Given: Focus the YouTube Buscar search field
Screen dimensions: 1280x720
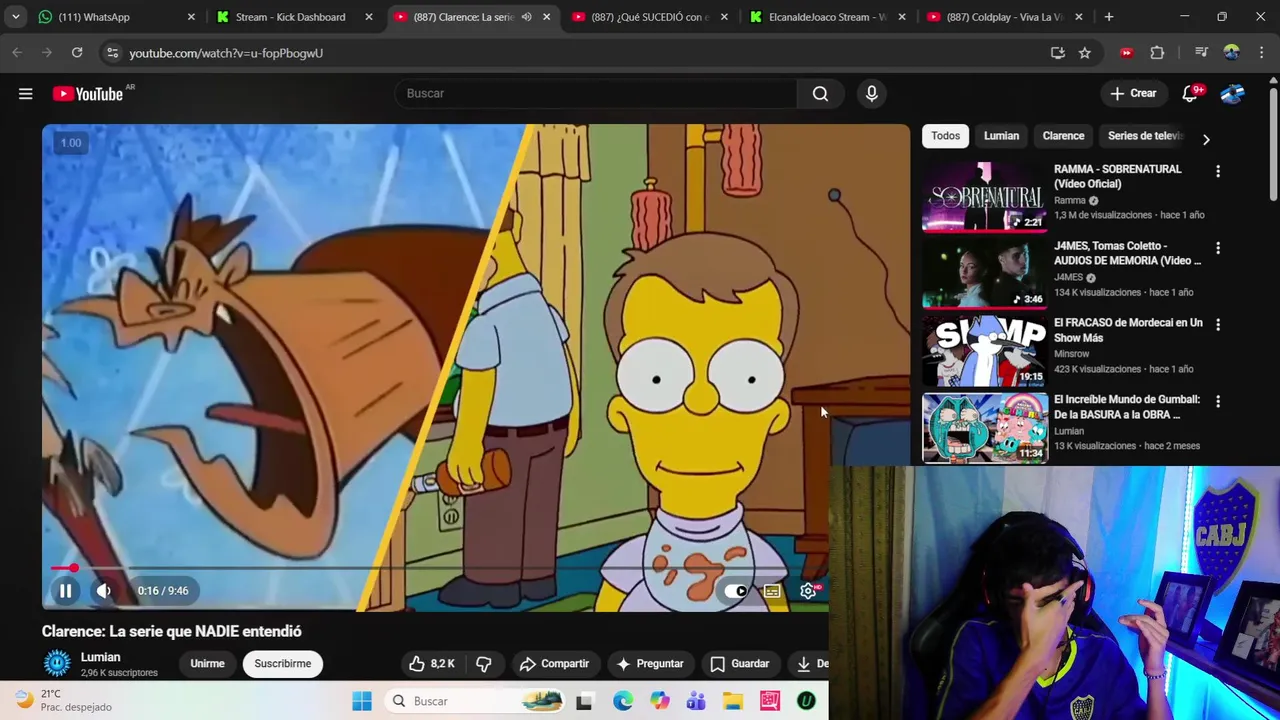Looking at the screenshot, I should click(596, 94).
